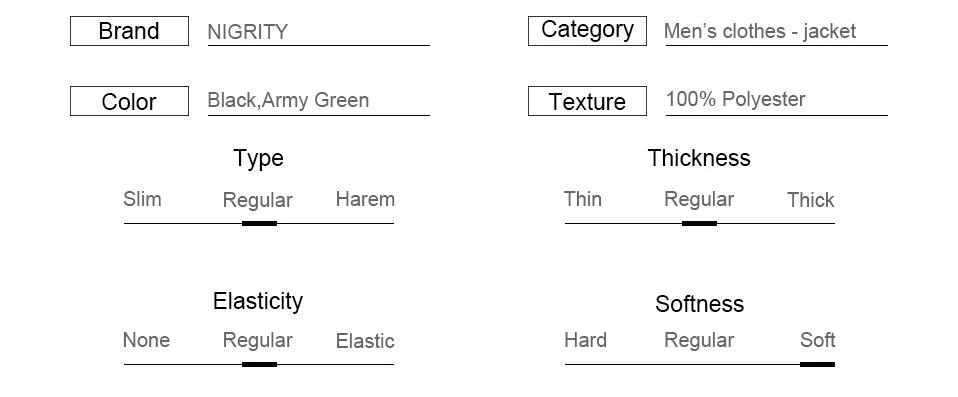
Task: Click the Thickness slider Regular marker
Action: 699,224
